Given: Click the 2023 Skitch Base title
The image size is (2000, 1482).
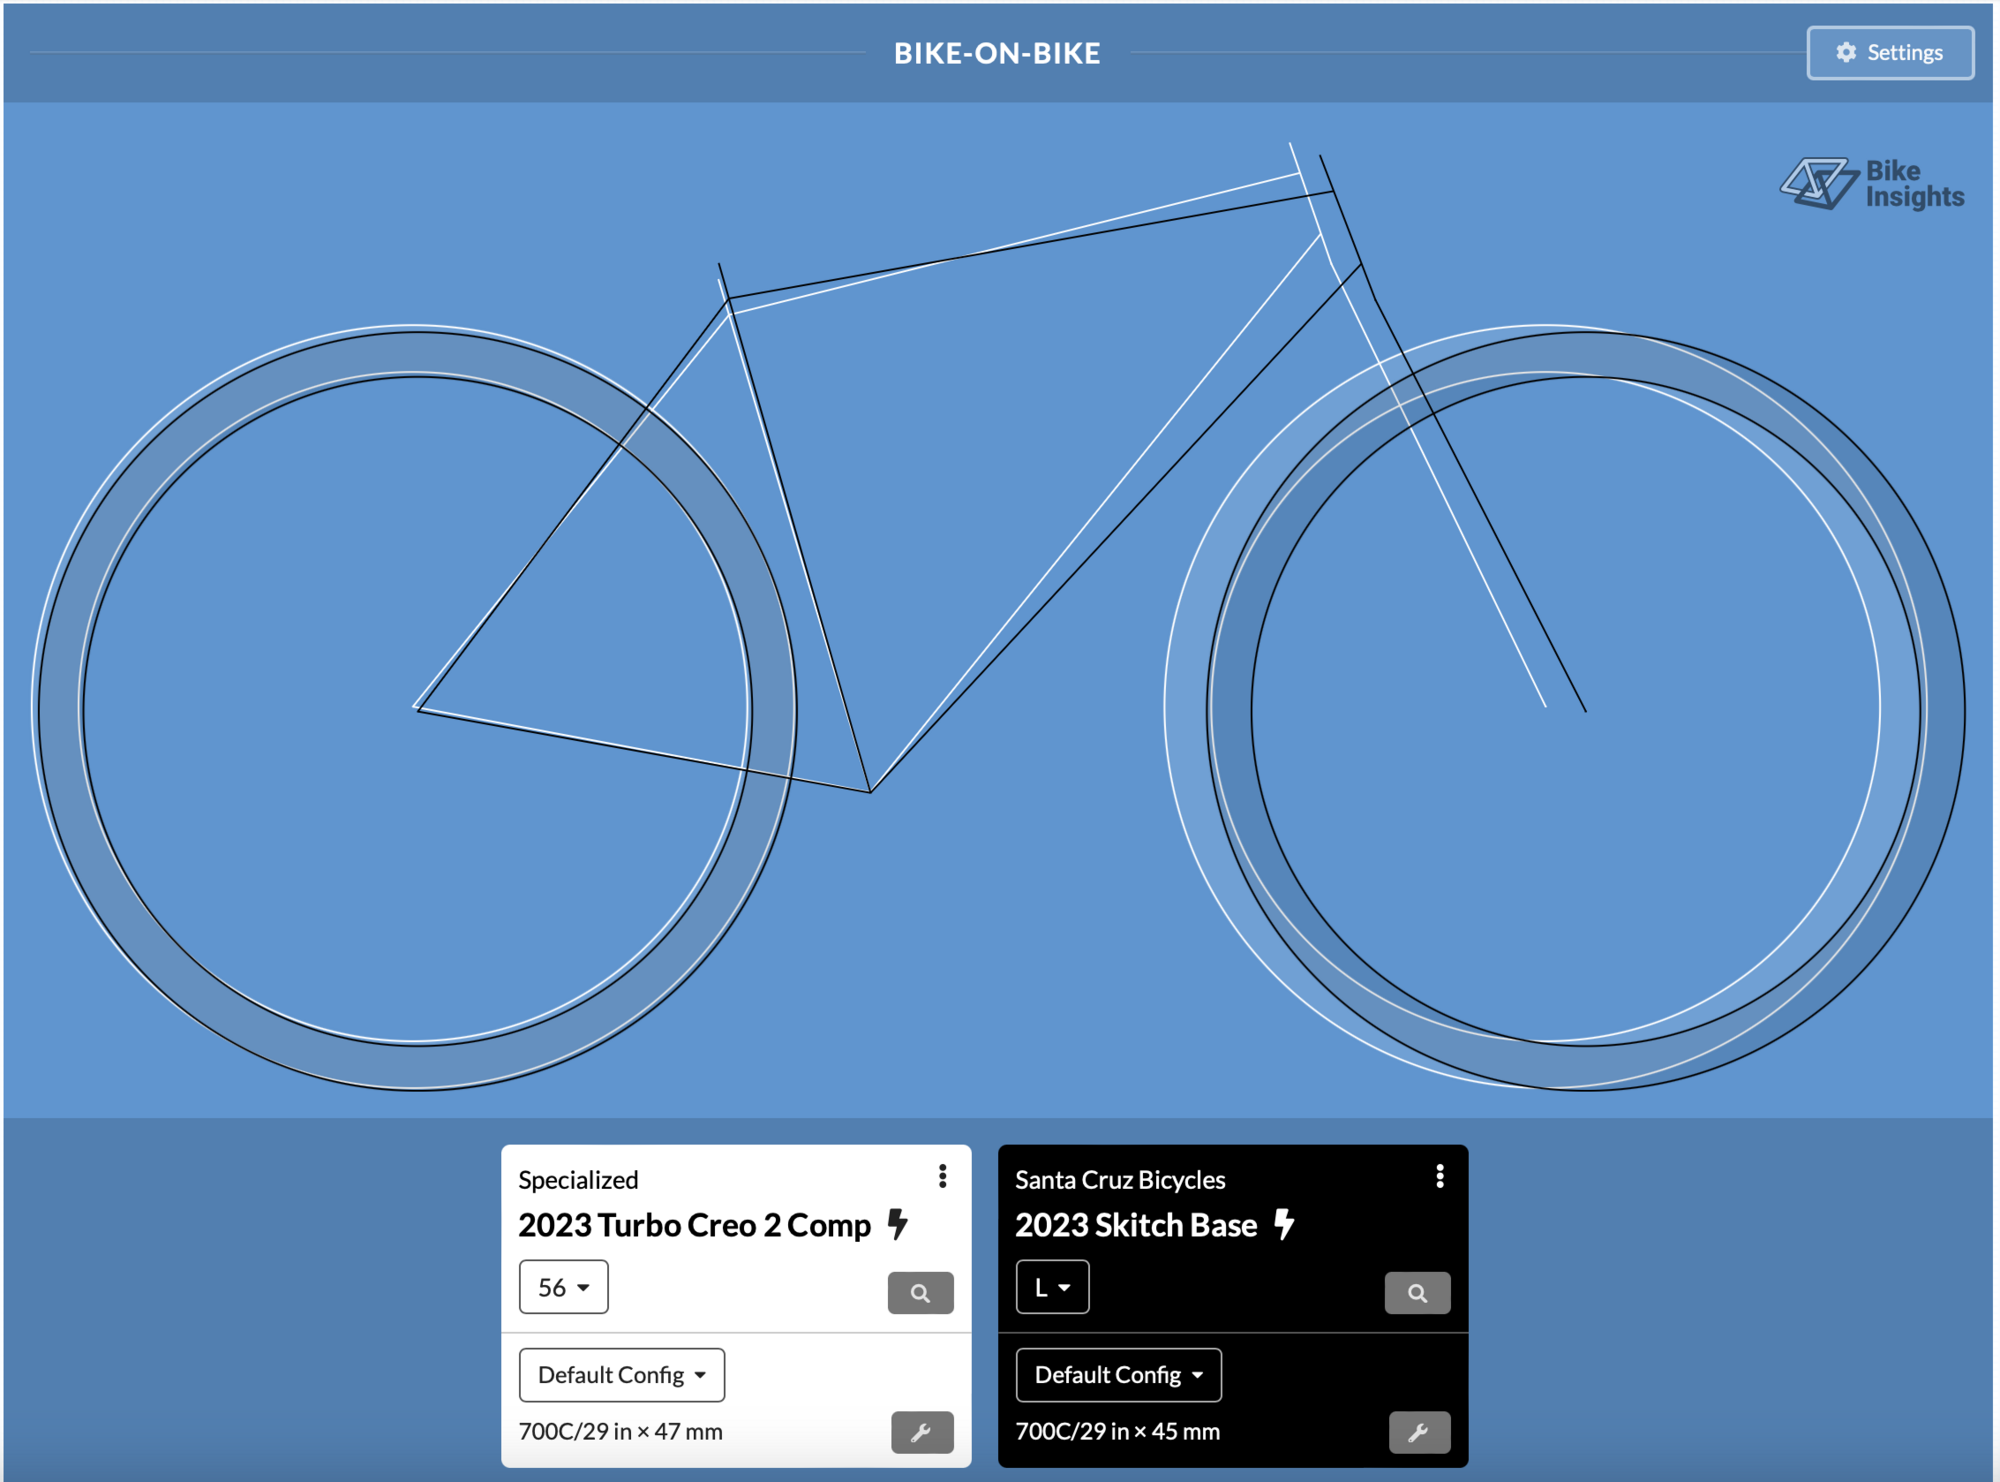Looking at the screenshot, I should coord(1136,1225).
